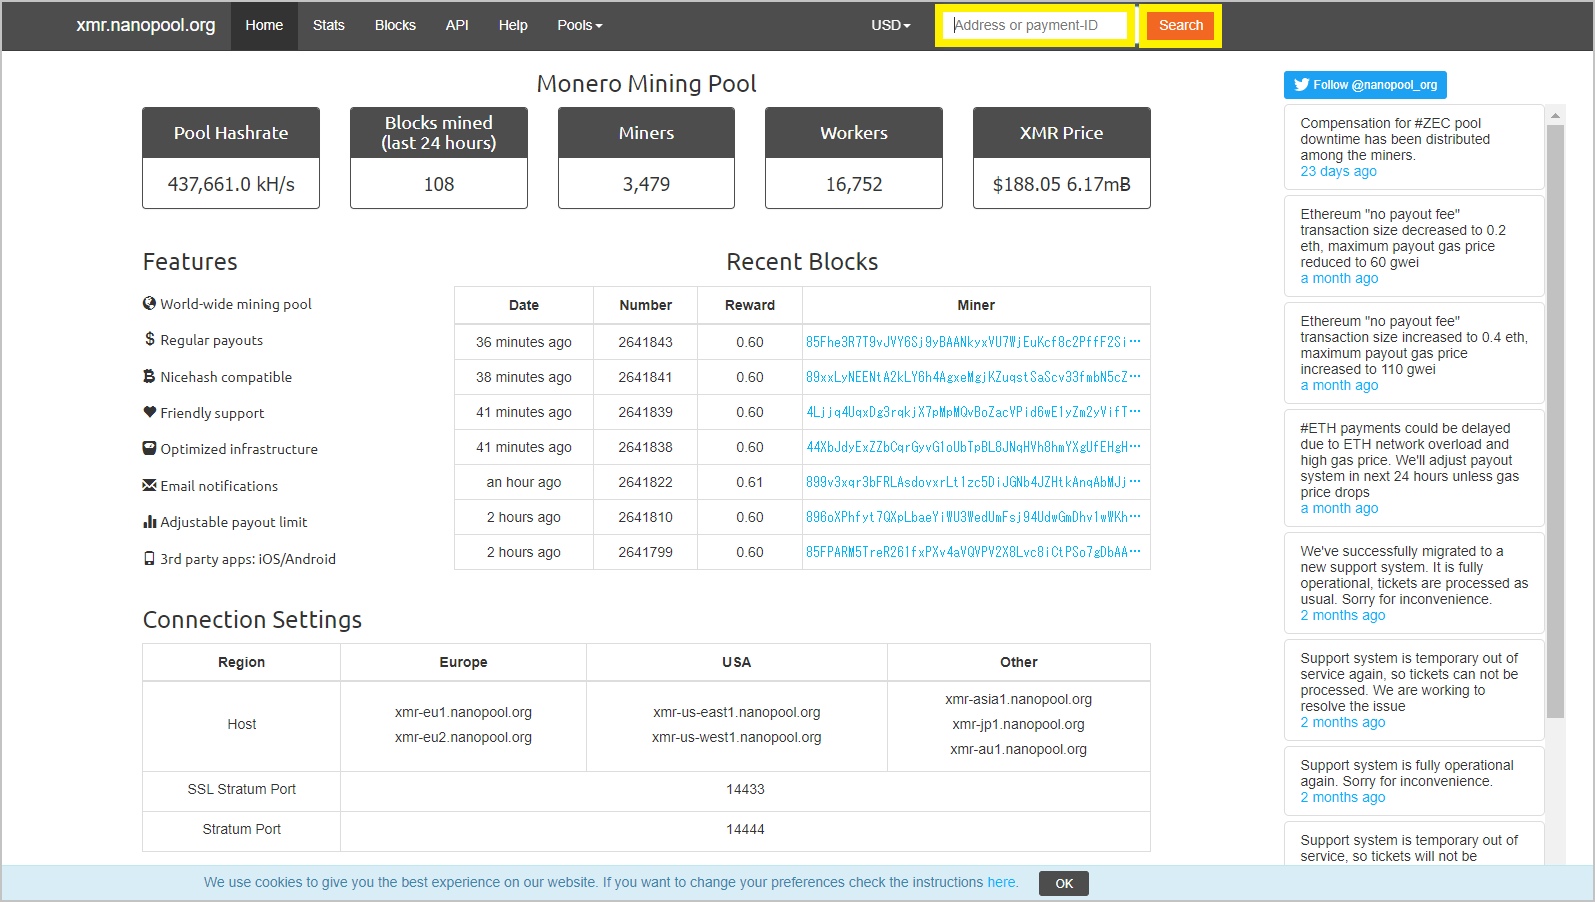Viewport: 1595px width, 902px height.
Task: Open miner address for block 2641838
Action: tap(973, 447)
